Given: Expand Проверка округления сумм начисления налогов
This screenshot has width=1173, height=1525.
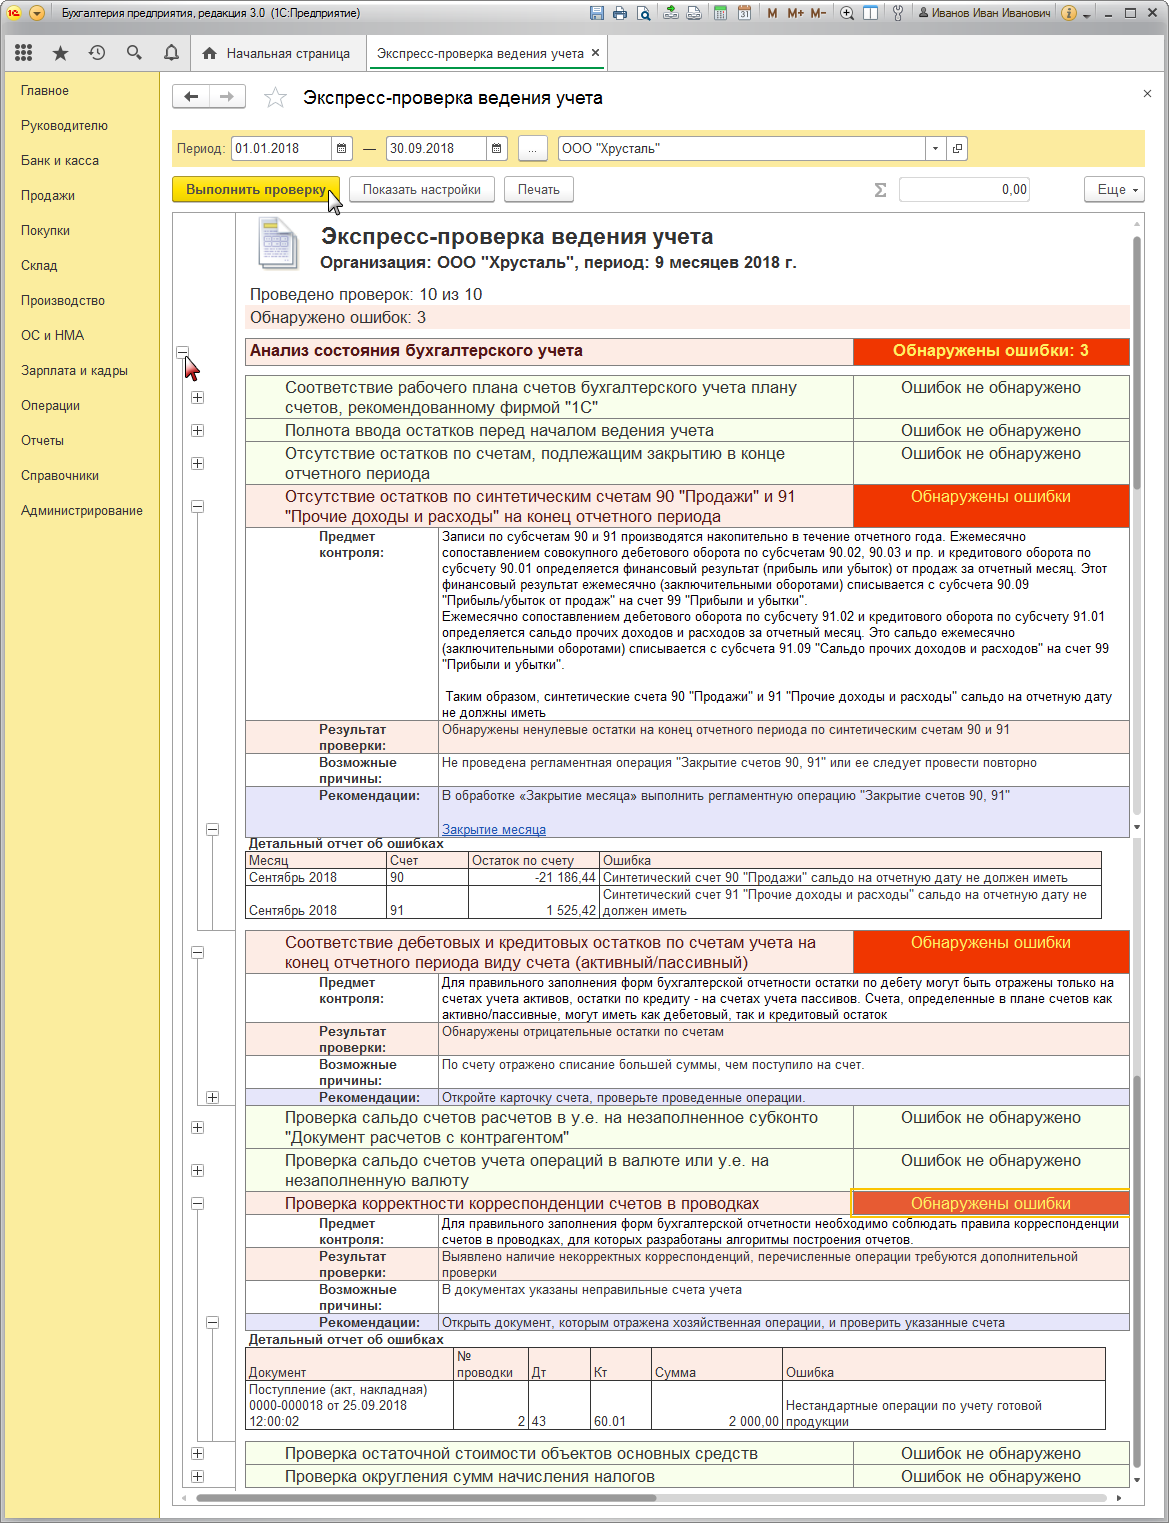Looking at the screenshot, I should 198,1476.
